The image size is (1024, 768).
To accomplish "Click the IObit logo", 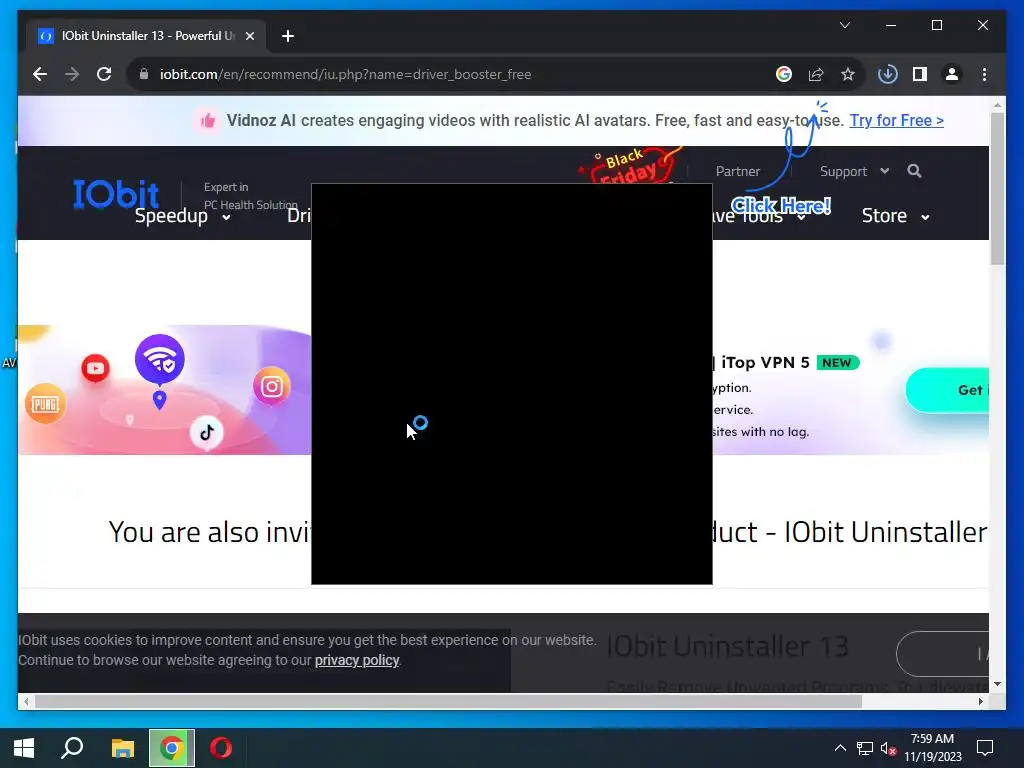I will point(116,194).
